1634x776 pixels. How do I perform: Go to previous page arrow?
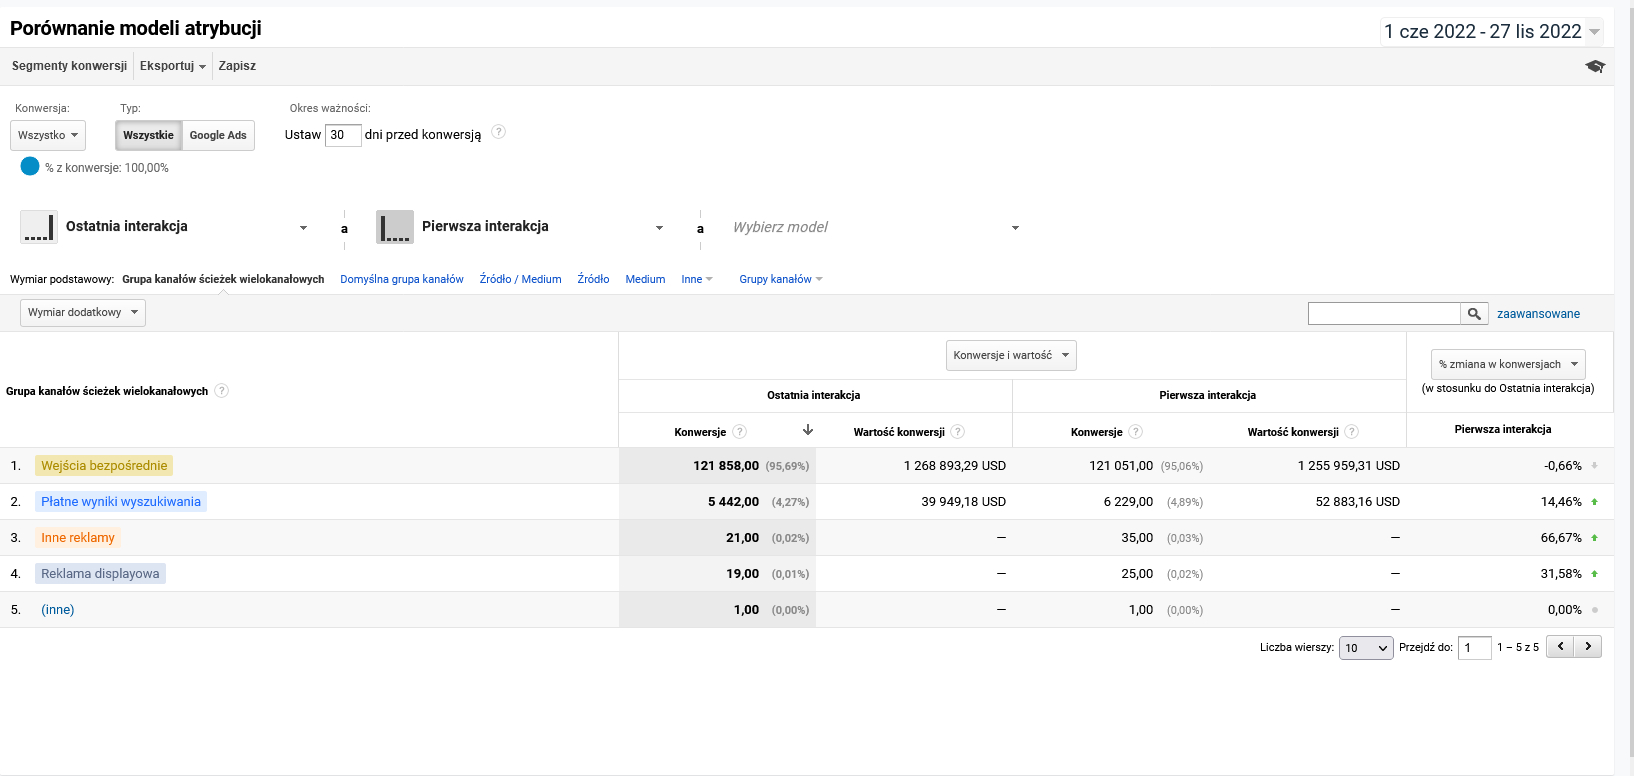[1560, 647]
